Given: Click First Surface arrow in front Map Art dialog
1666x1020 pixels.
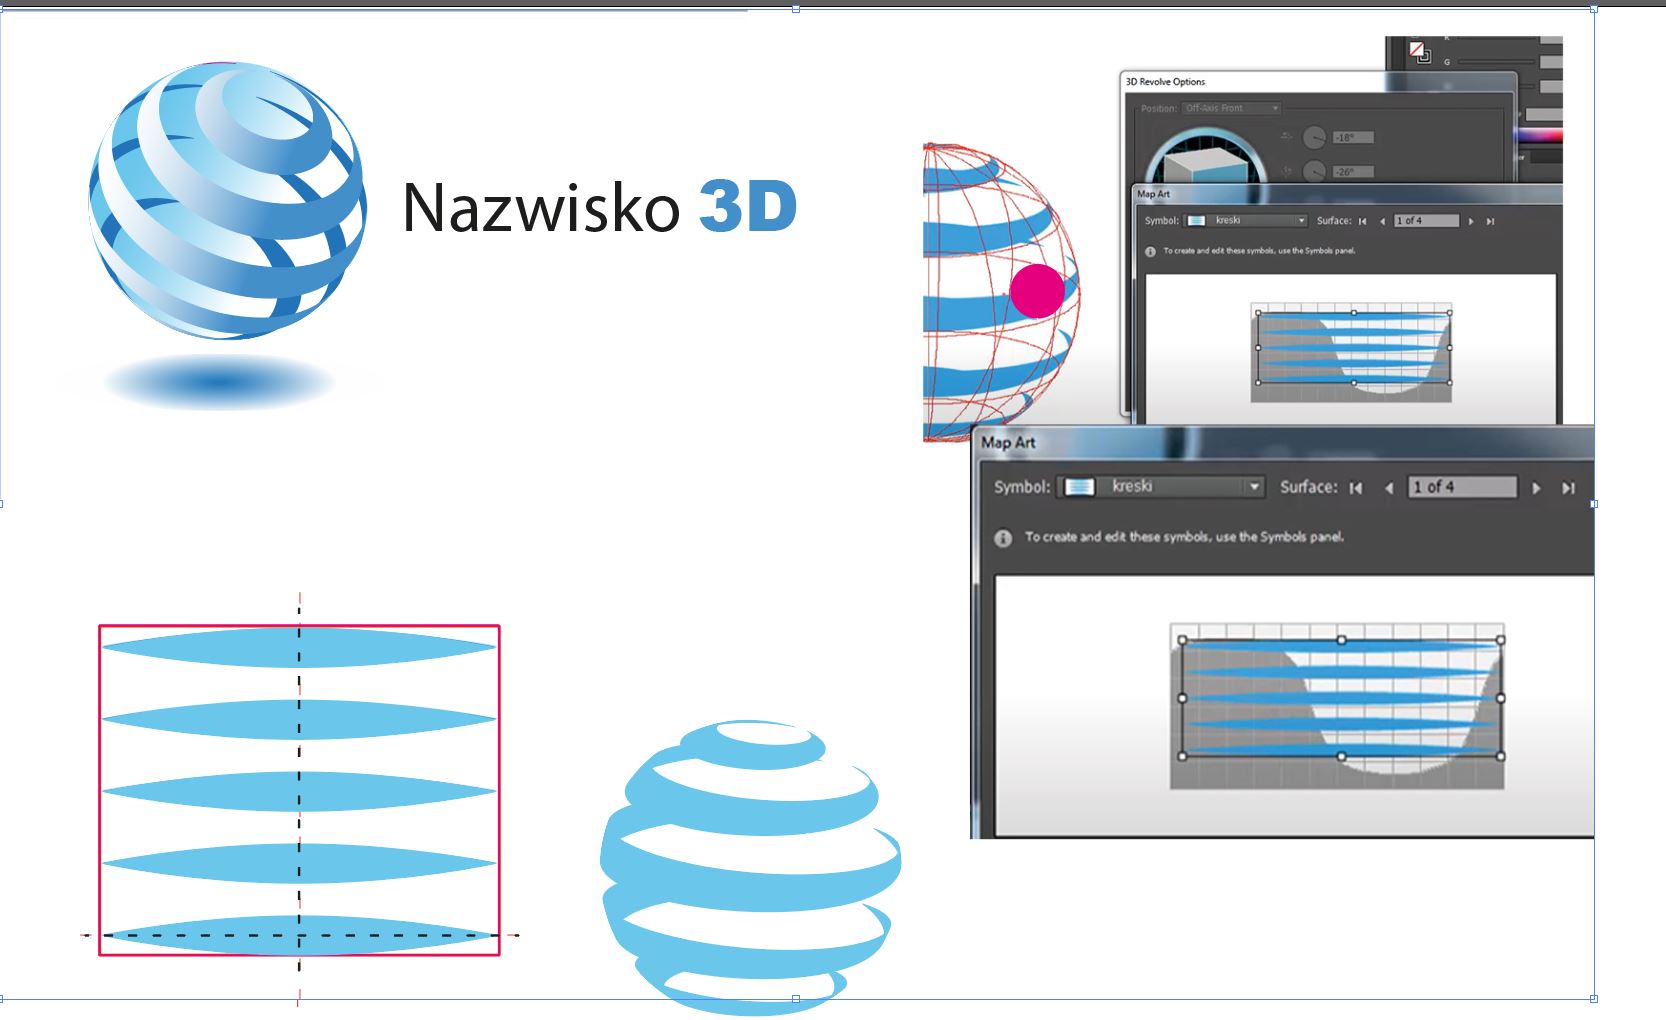Looking at the screenshot, I should tap(1356, 488).
